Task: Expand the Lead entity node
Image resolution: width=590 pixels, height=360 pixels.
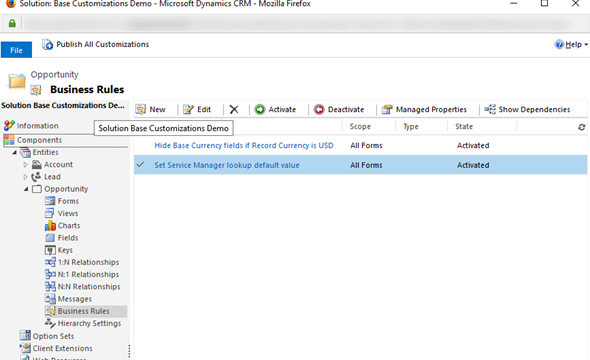Action: click(25, 176)
